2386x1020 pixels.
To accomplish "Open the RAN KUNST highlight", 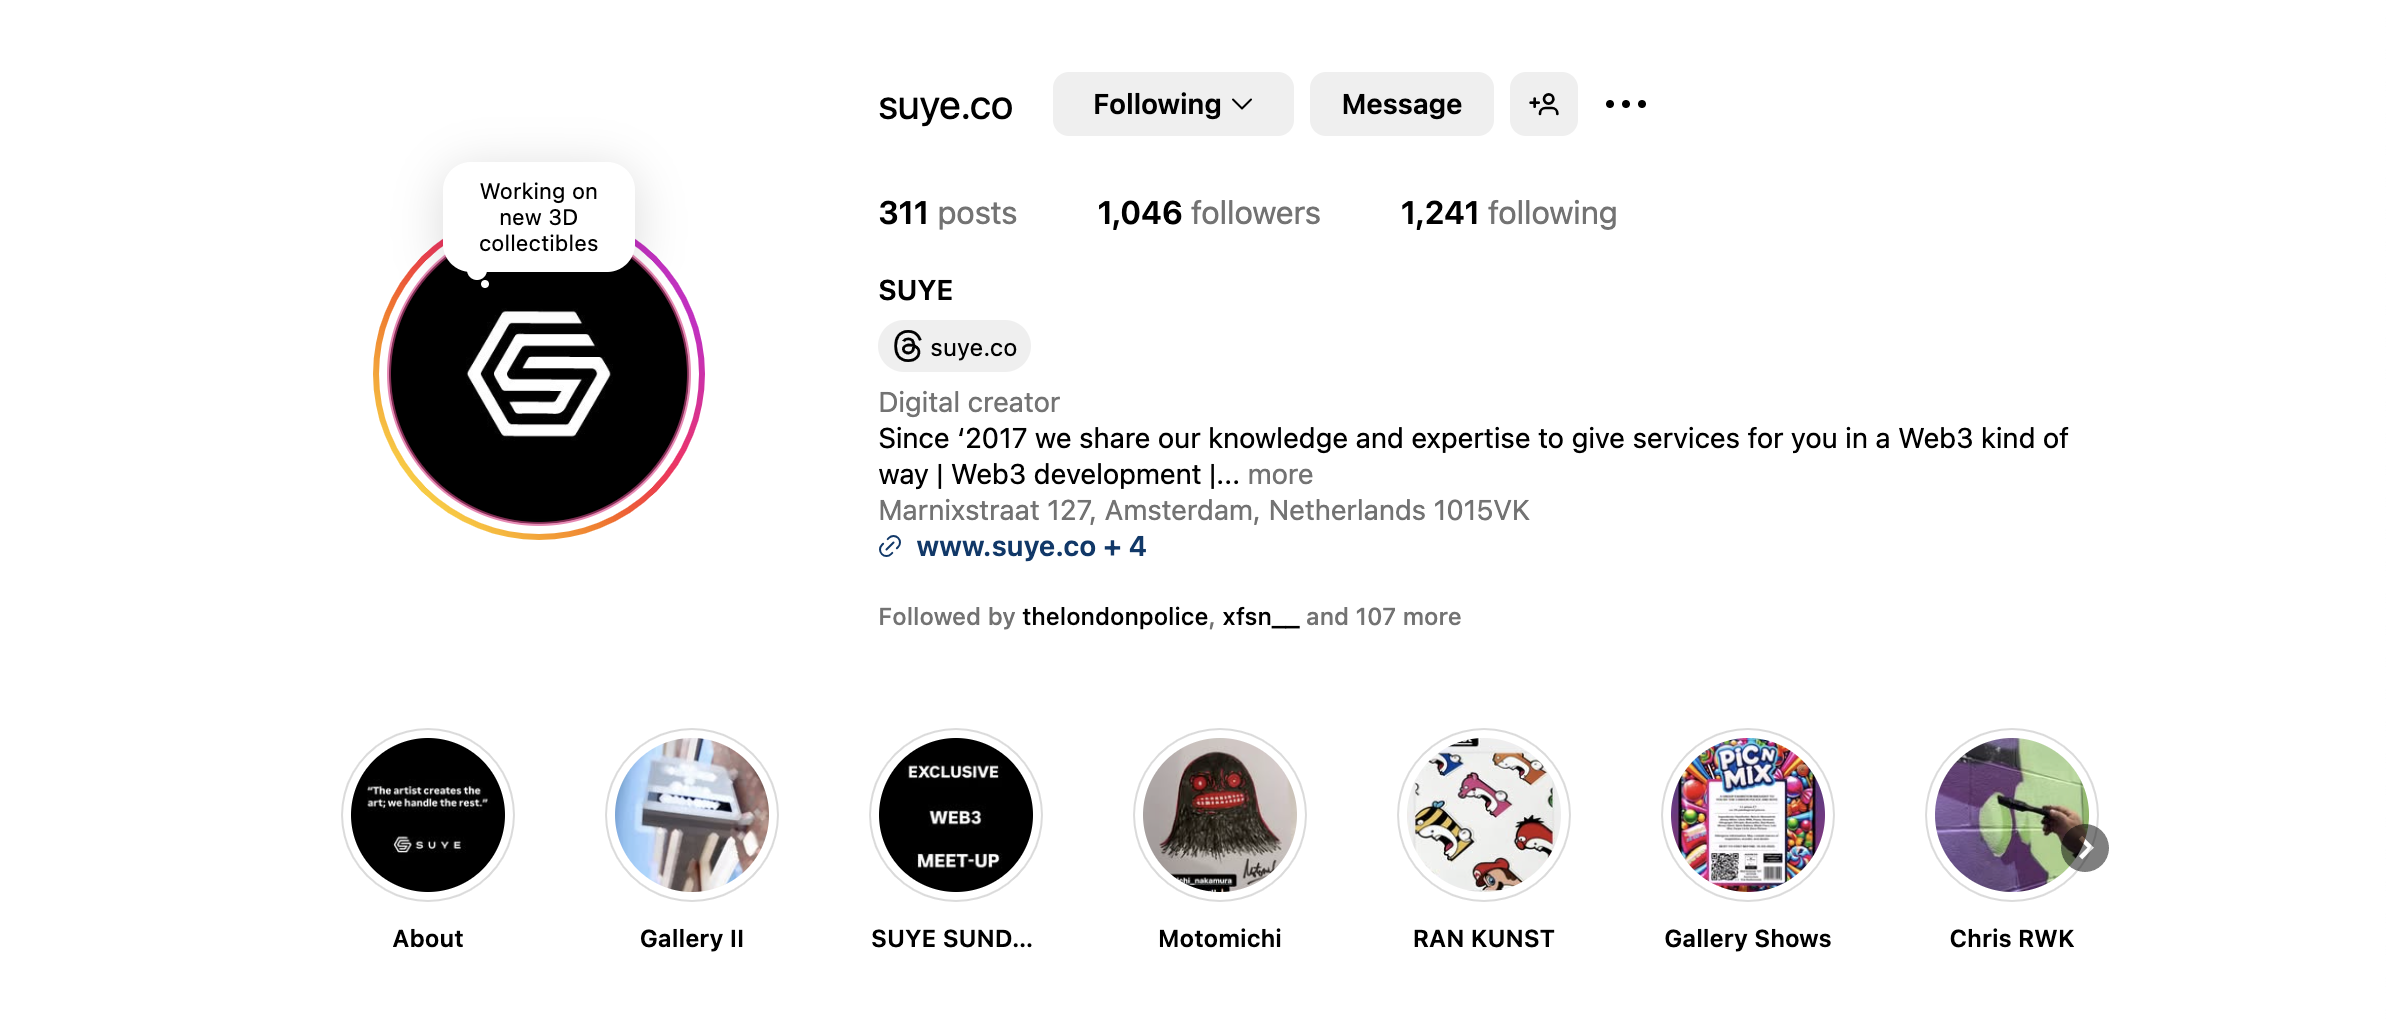I will tap(1484, 815).
